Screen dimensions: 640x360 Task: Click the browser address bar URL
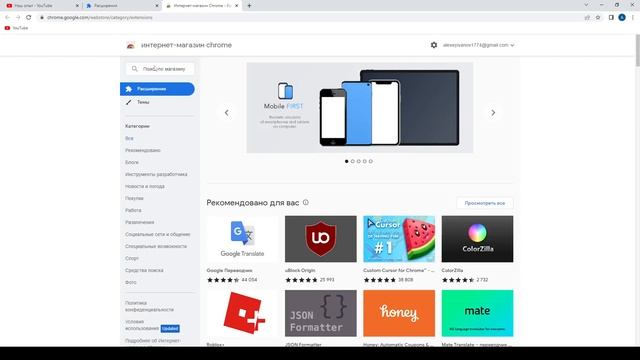100,18
